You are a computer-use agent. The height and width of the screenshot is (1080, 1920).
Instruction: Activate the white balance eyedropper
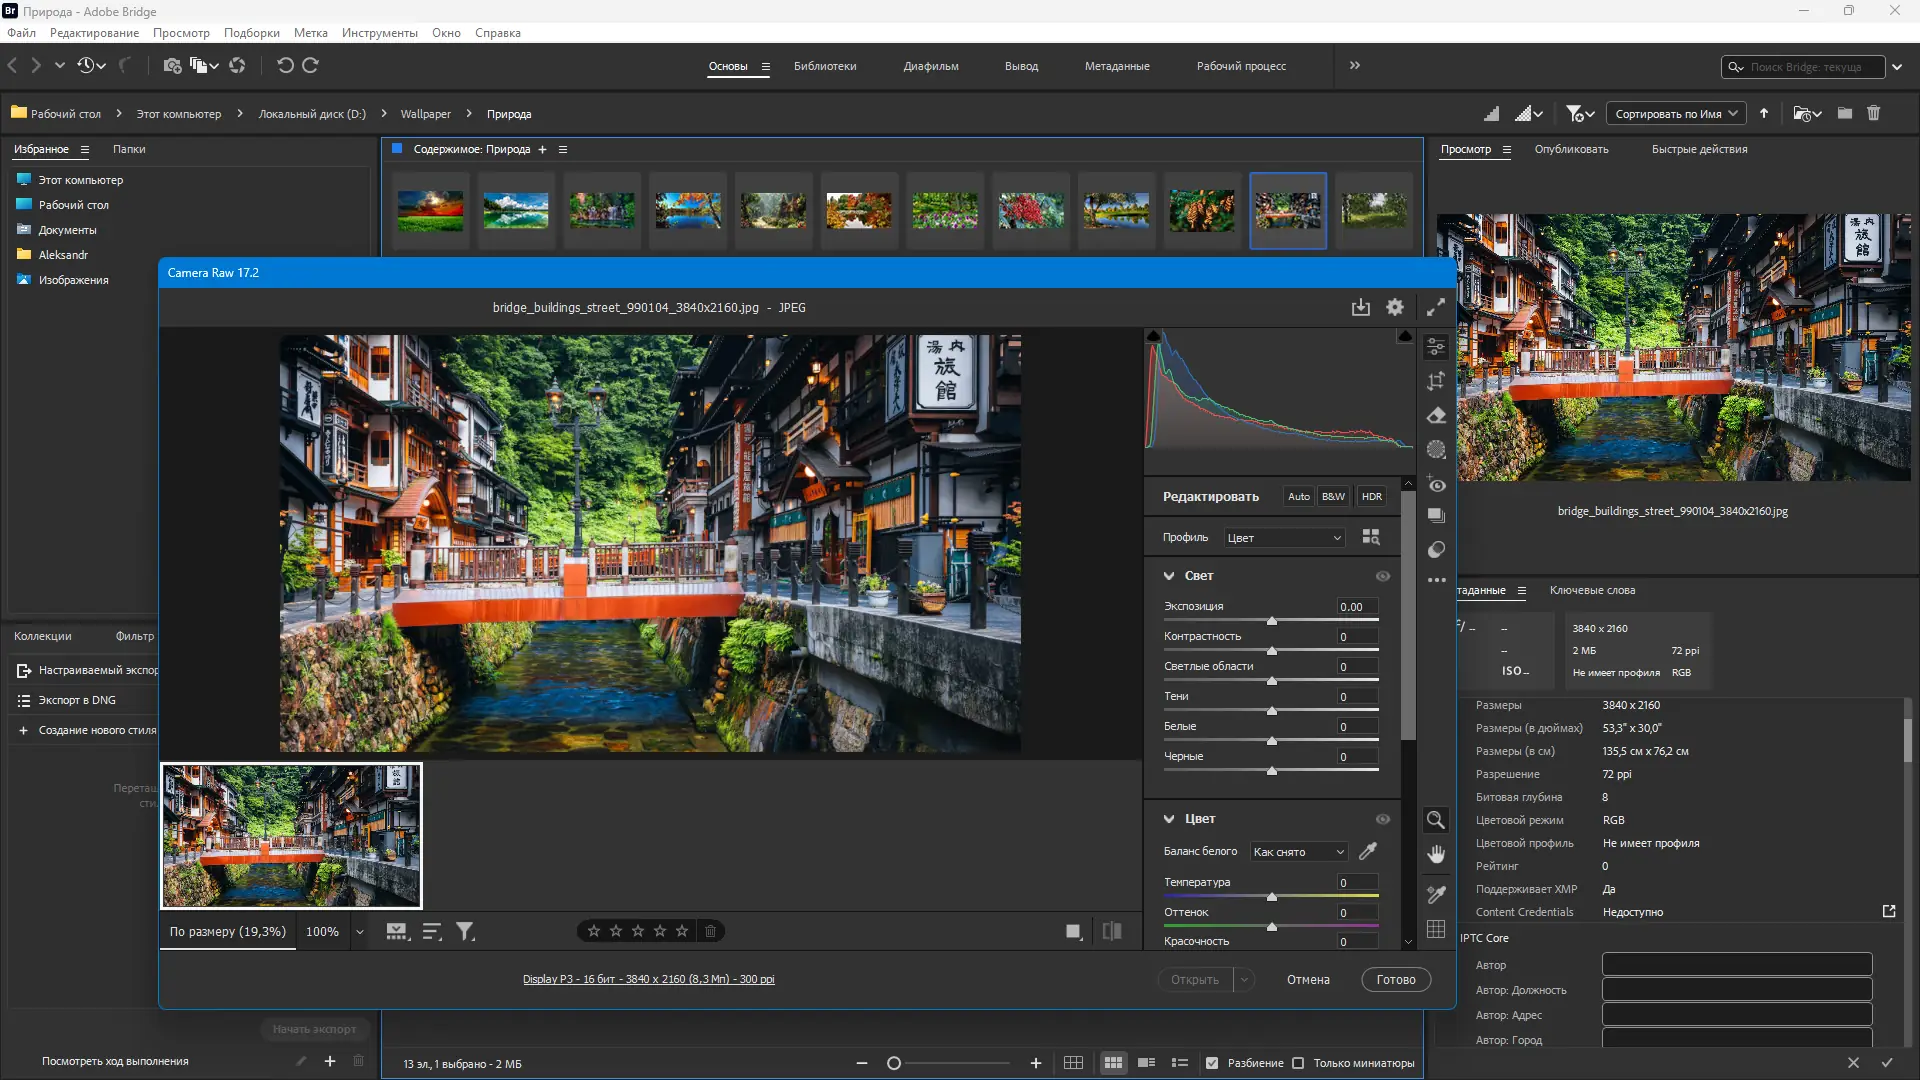[x=1368, y=852]
